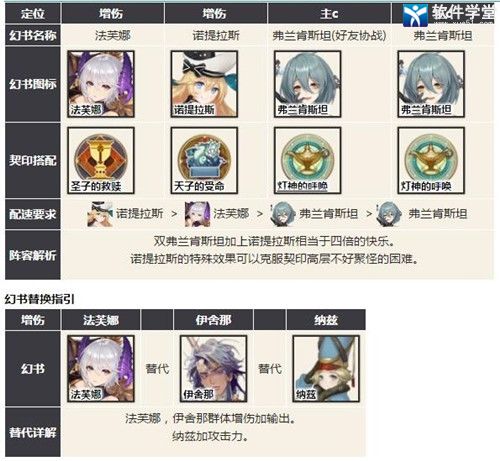This screenshot has height=461, width=500.
Task: Select the 幻书替换指引 section heading
Action: [40, 299]
